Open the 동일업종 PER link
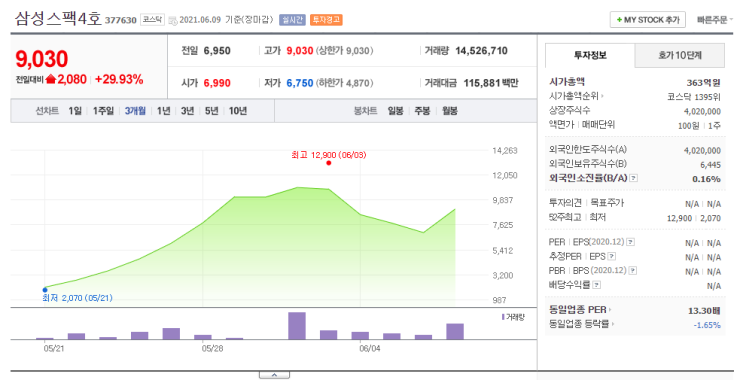Image resolution: width=743 pixels, height=380 pixels. 580,310
